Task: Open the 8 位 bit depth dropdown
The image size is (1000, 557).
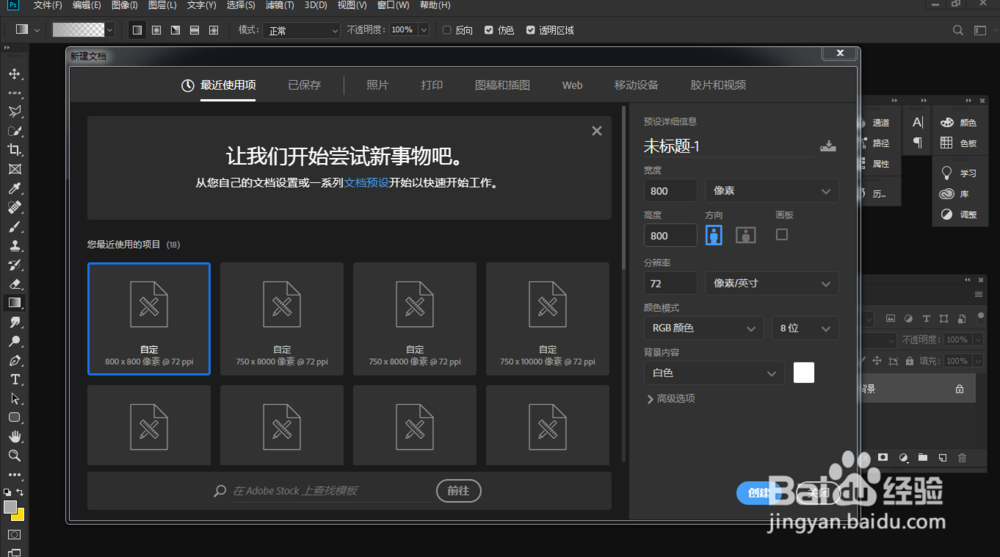Action: coord(805,328)
